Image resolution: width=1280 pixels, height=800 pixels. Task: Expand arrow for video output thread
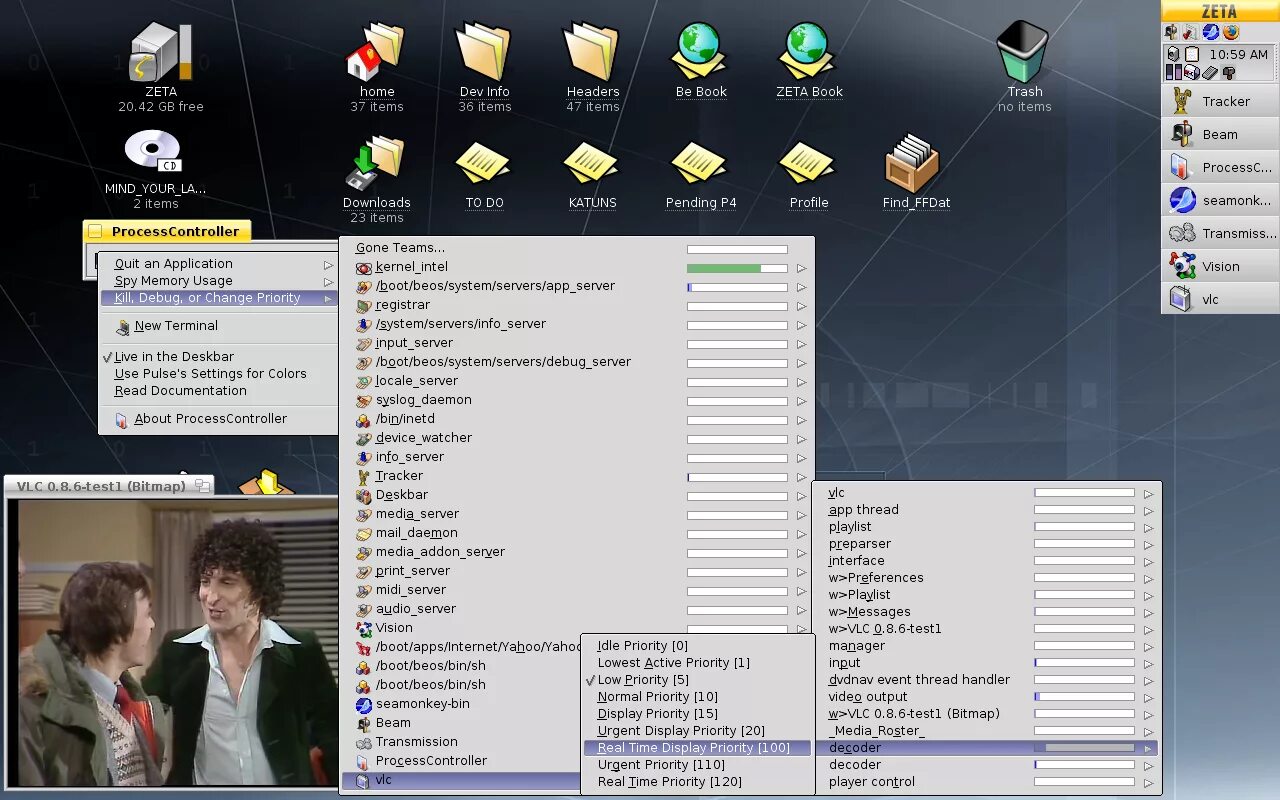point(1148,697)
